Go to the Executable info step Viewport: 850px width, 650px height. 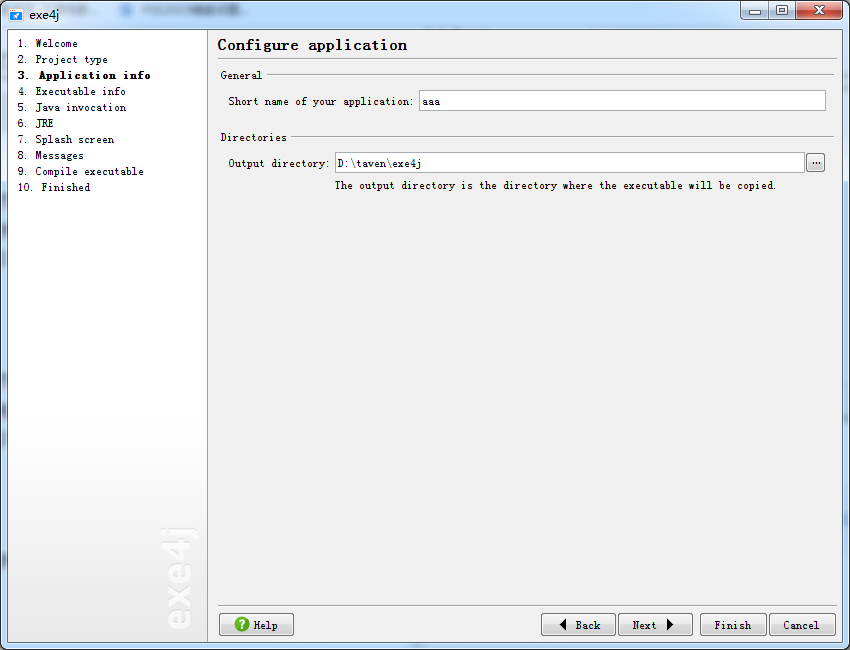80,91
